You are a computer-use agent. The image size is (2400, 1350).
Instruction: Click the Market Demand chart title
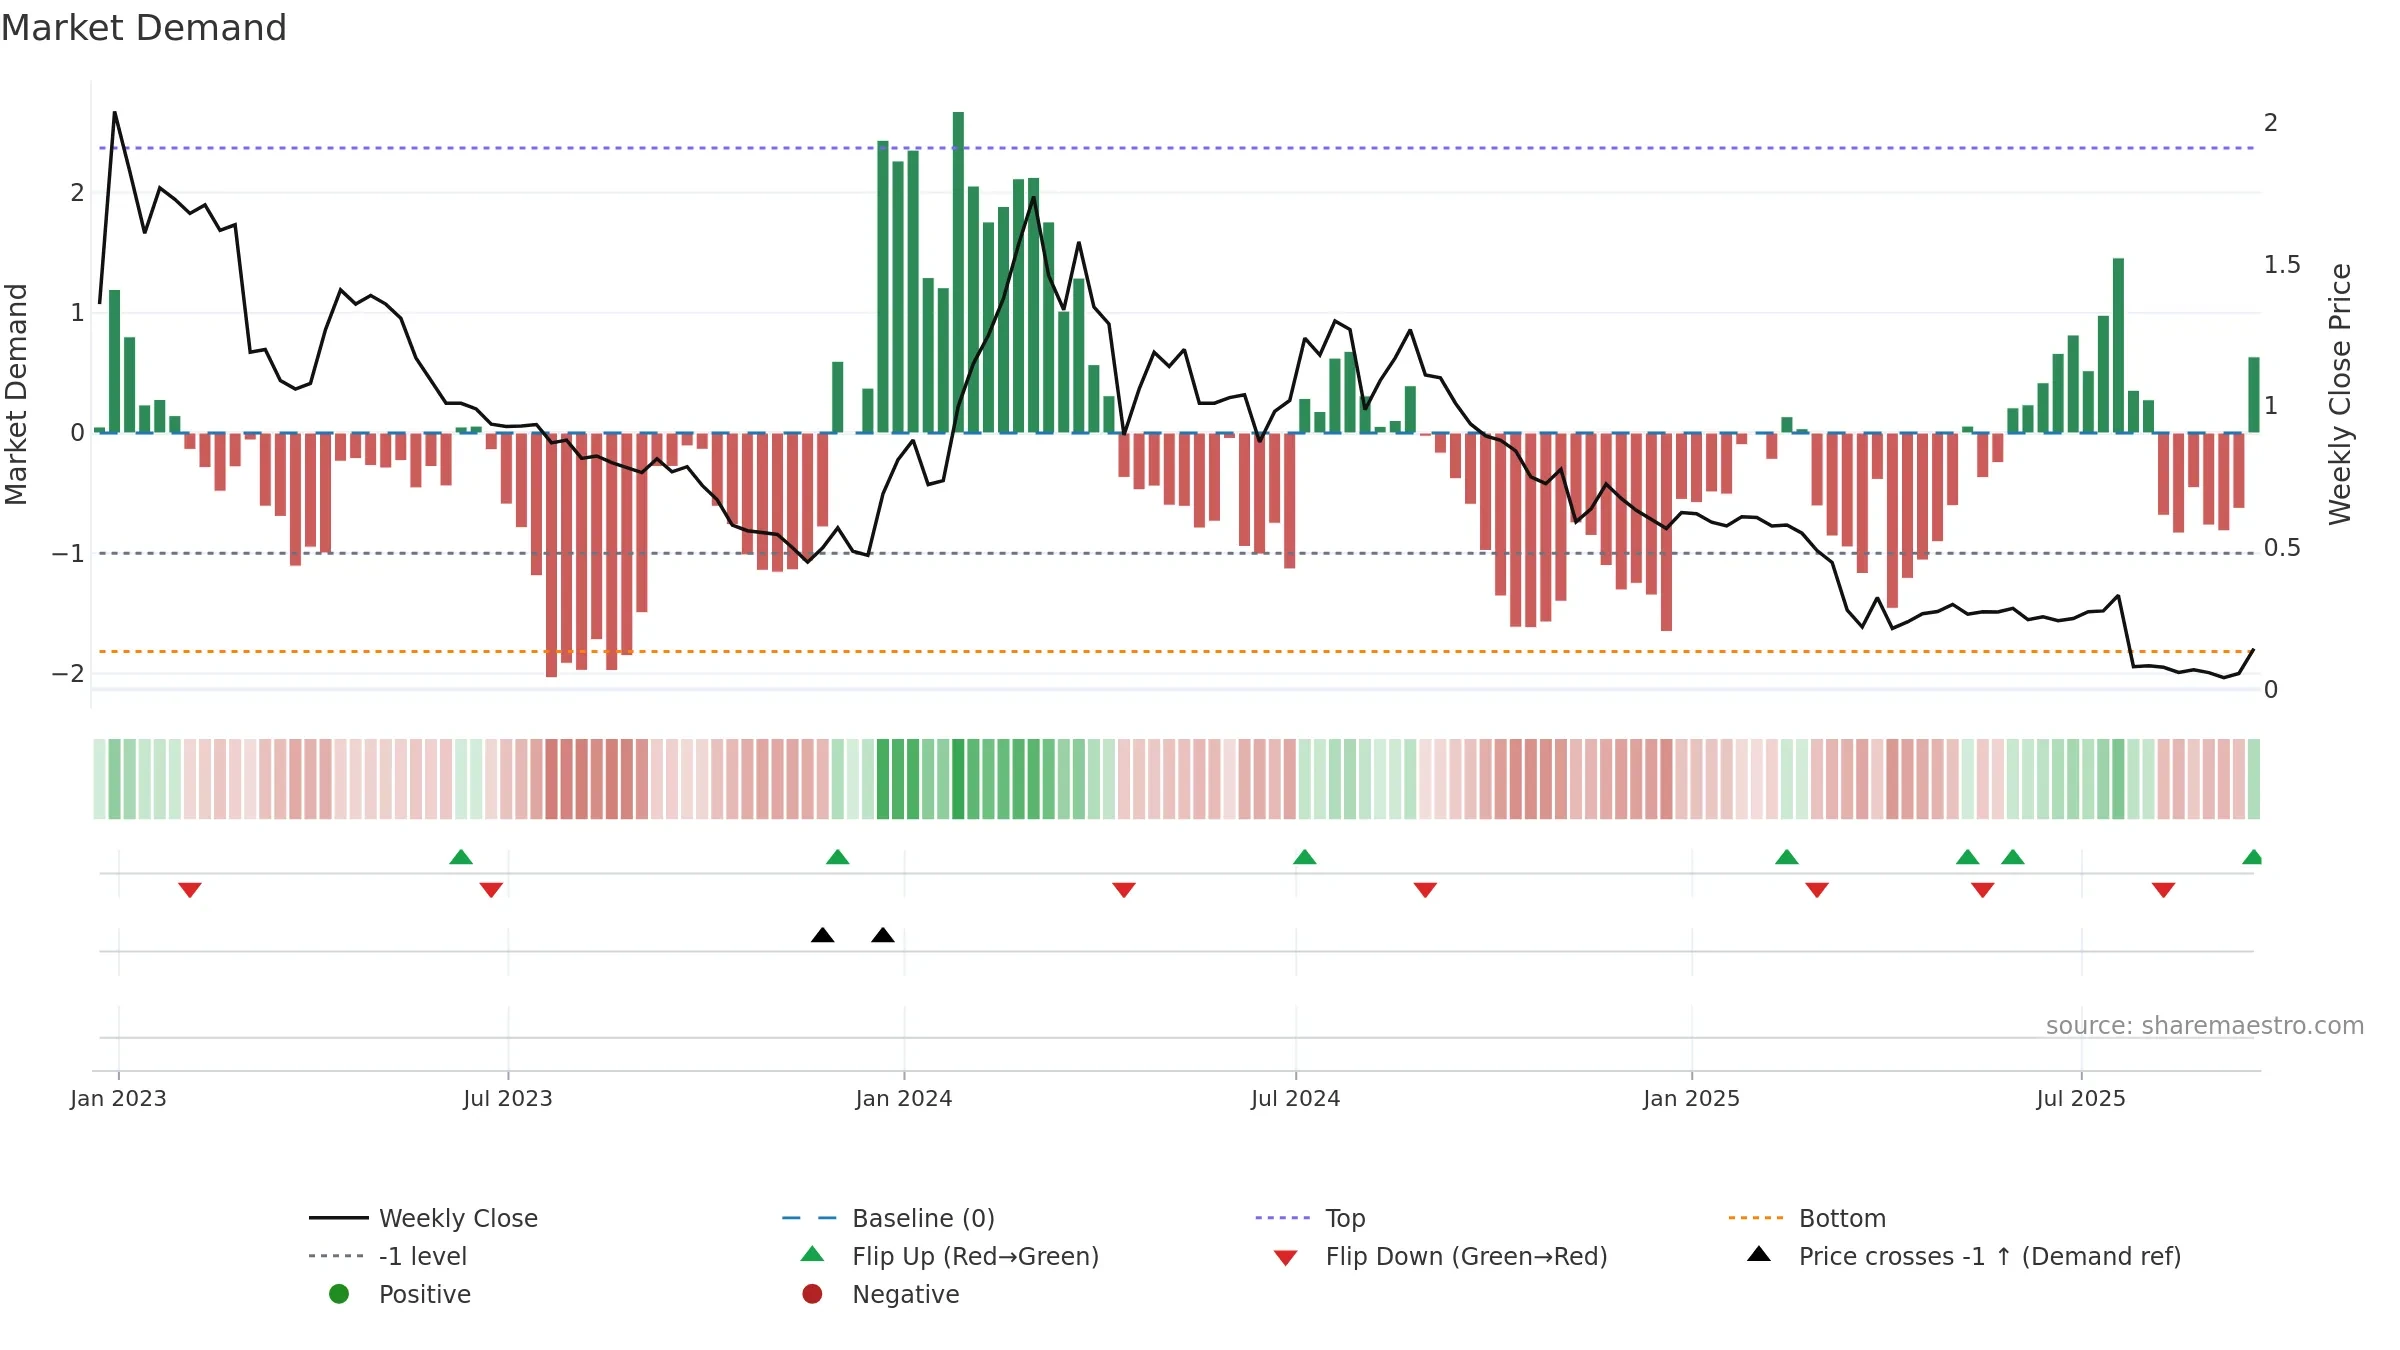pyautogui.click(x=144, y=28)
